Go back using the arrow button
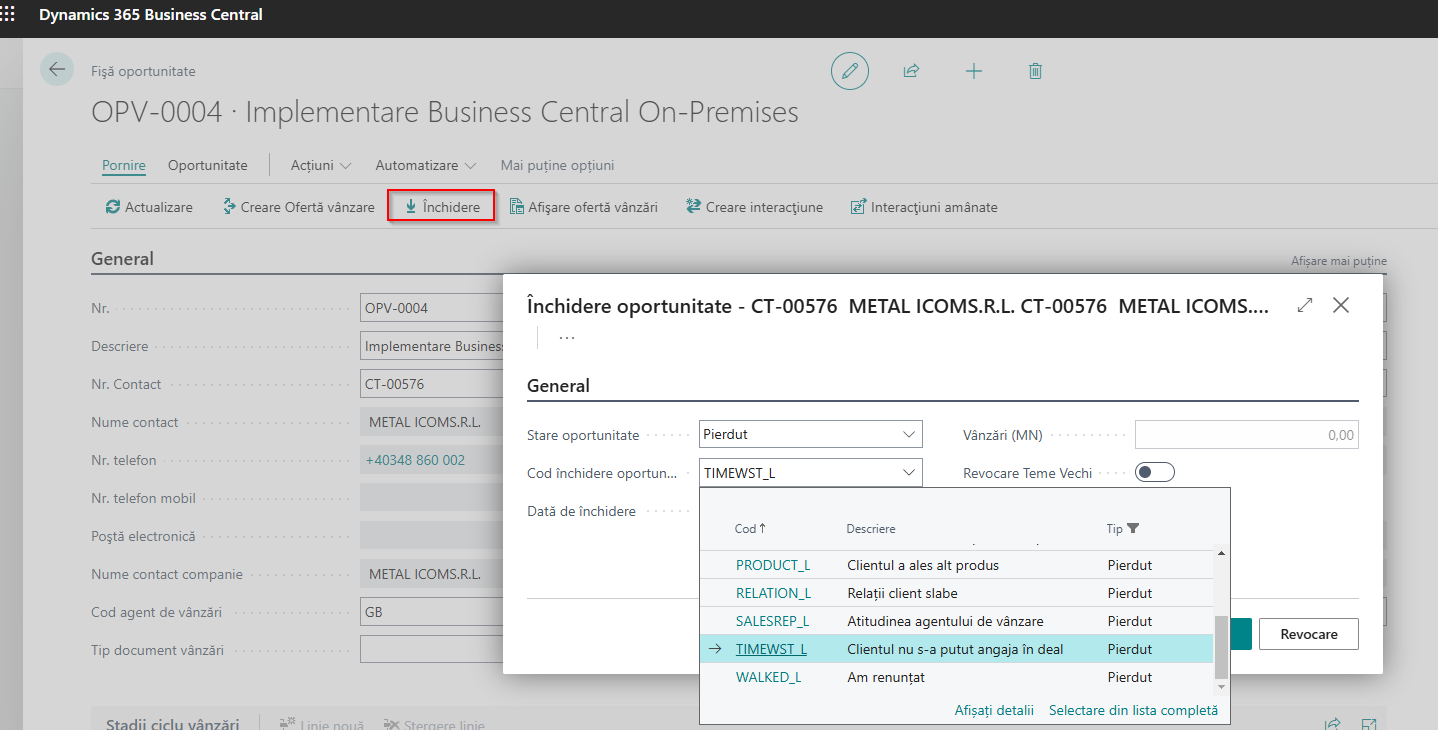1438x730 pixels. pos(57,69)
